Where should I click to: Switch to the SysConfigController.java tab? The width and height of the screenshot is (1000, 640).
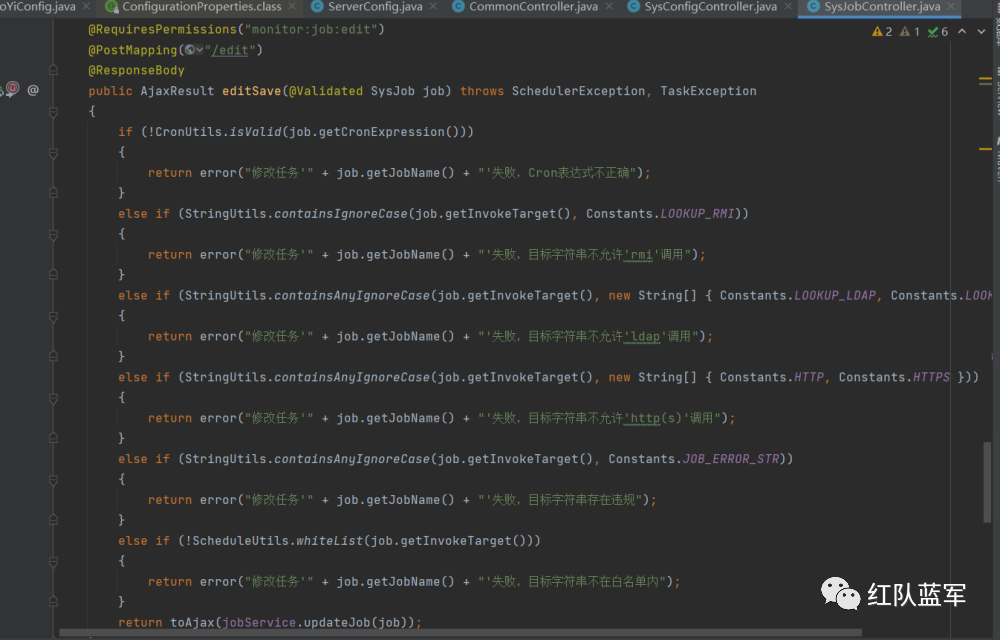(710, 7)
